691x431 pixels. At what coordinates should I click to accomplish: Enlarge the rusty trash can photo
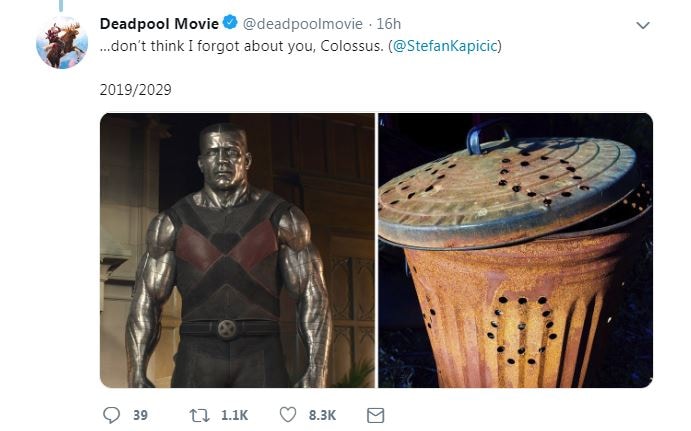(516, 250)
